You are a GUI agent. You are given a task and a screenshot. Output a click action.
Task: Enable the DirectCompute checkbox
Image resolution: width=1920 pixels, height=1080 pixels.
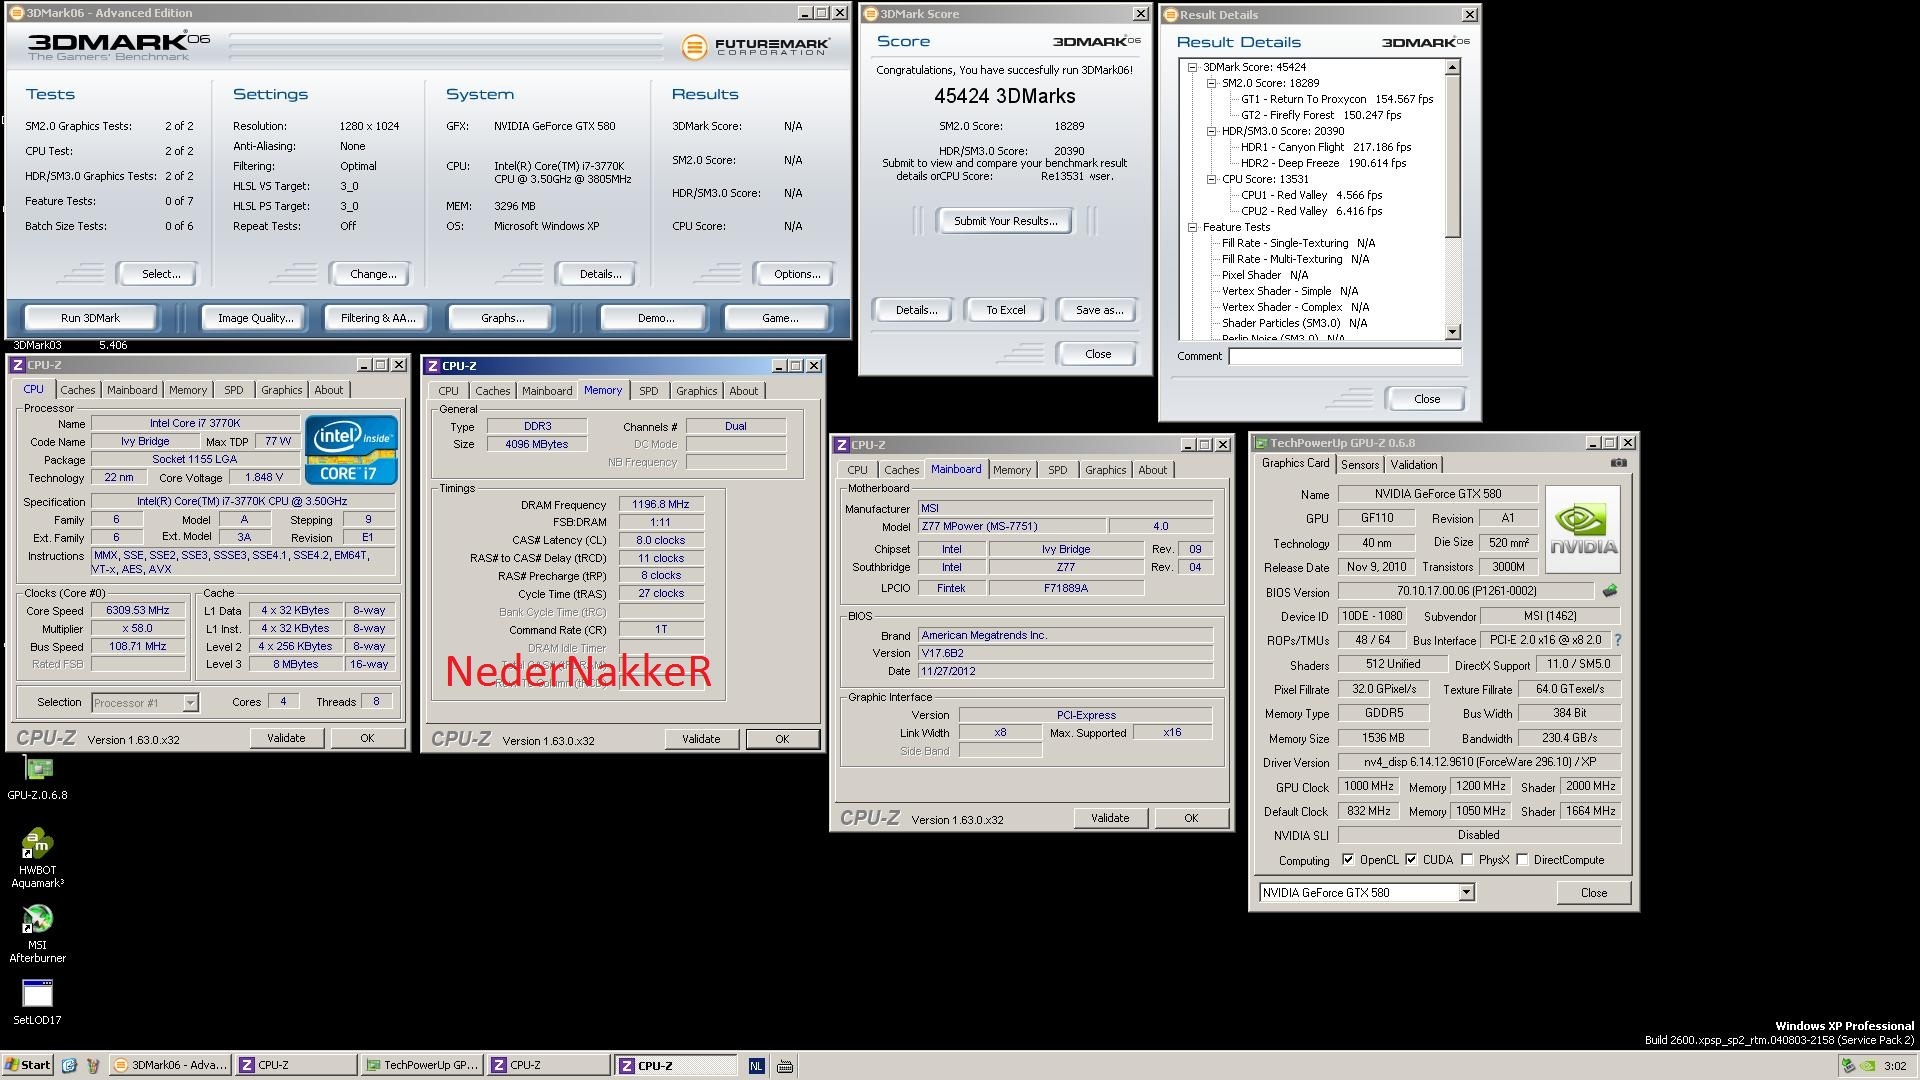1522,860
